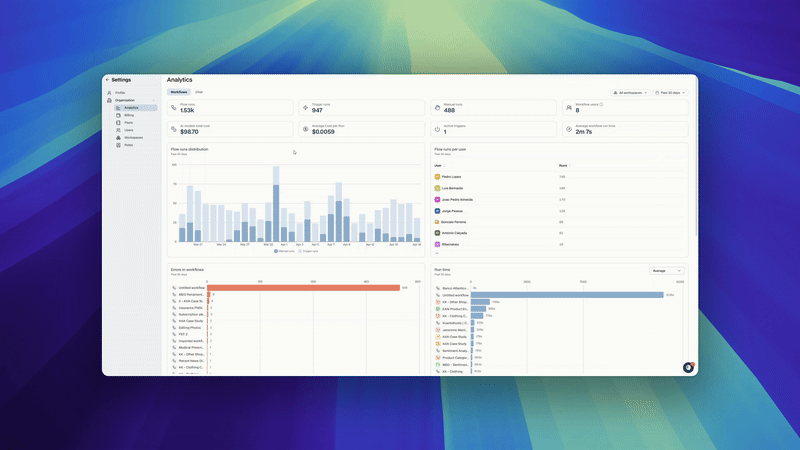Screen dimensions: 800x450
Task: Click Editing Photos in Errors chart
Action: tap(190, 328)
